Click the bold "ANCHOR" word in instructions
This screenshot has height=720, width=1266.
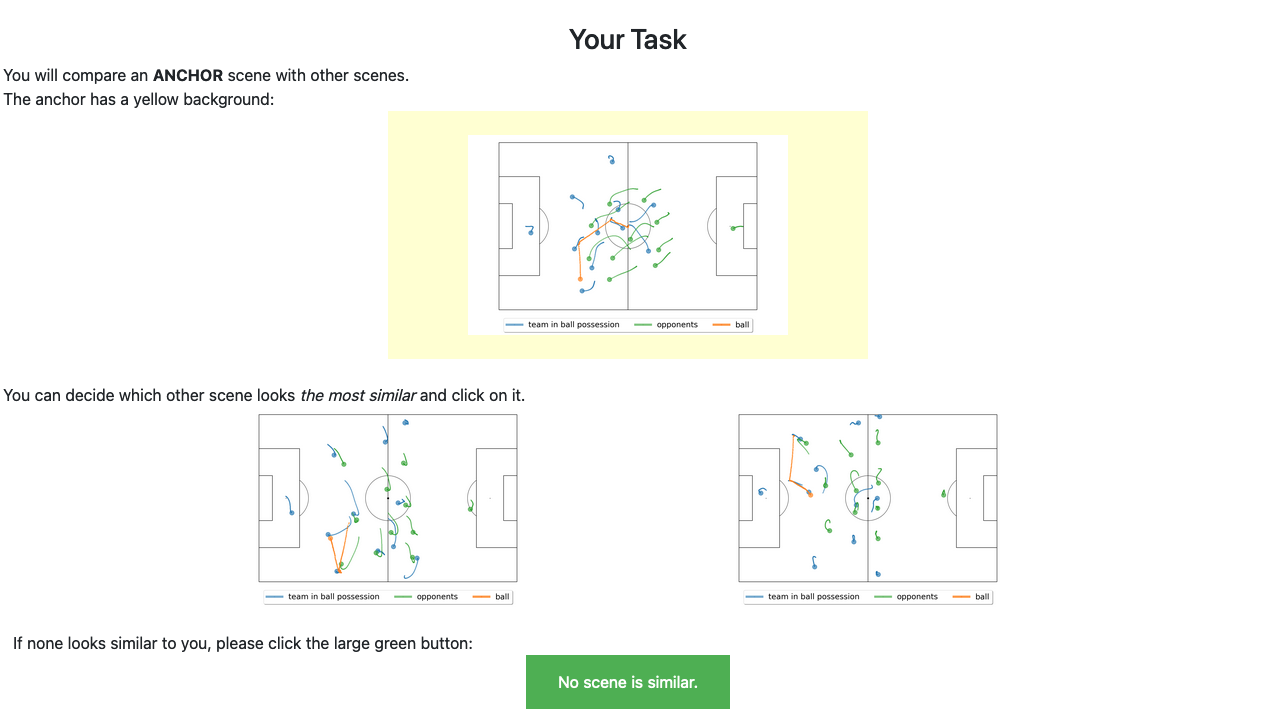(x=188, y=75)
